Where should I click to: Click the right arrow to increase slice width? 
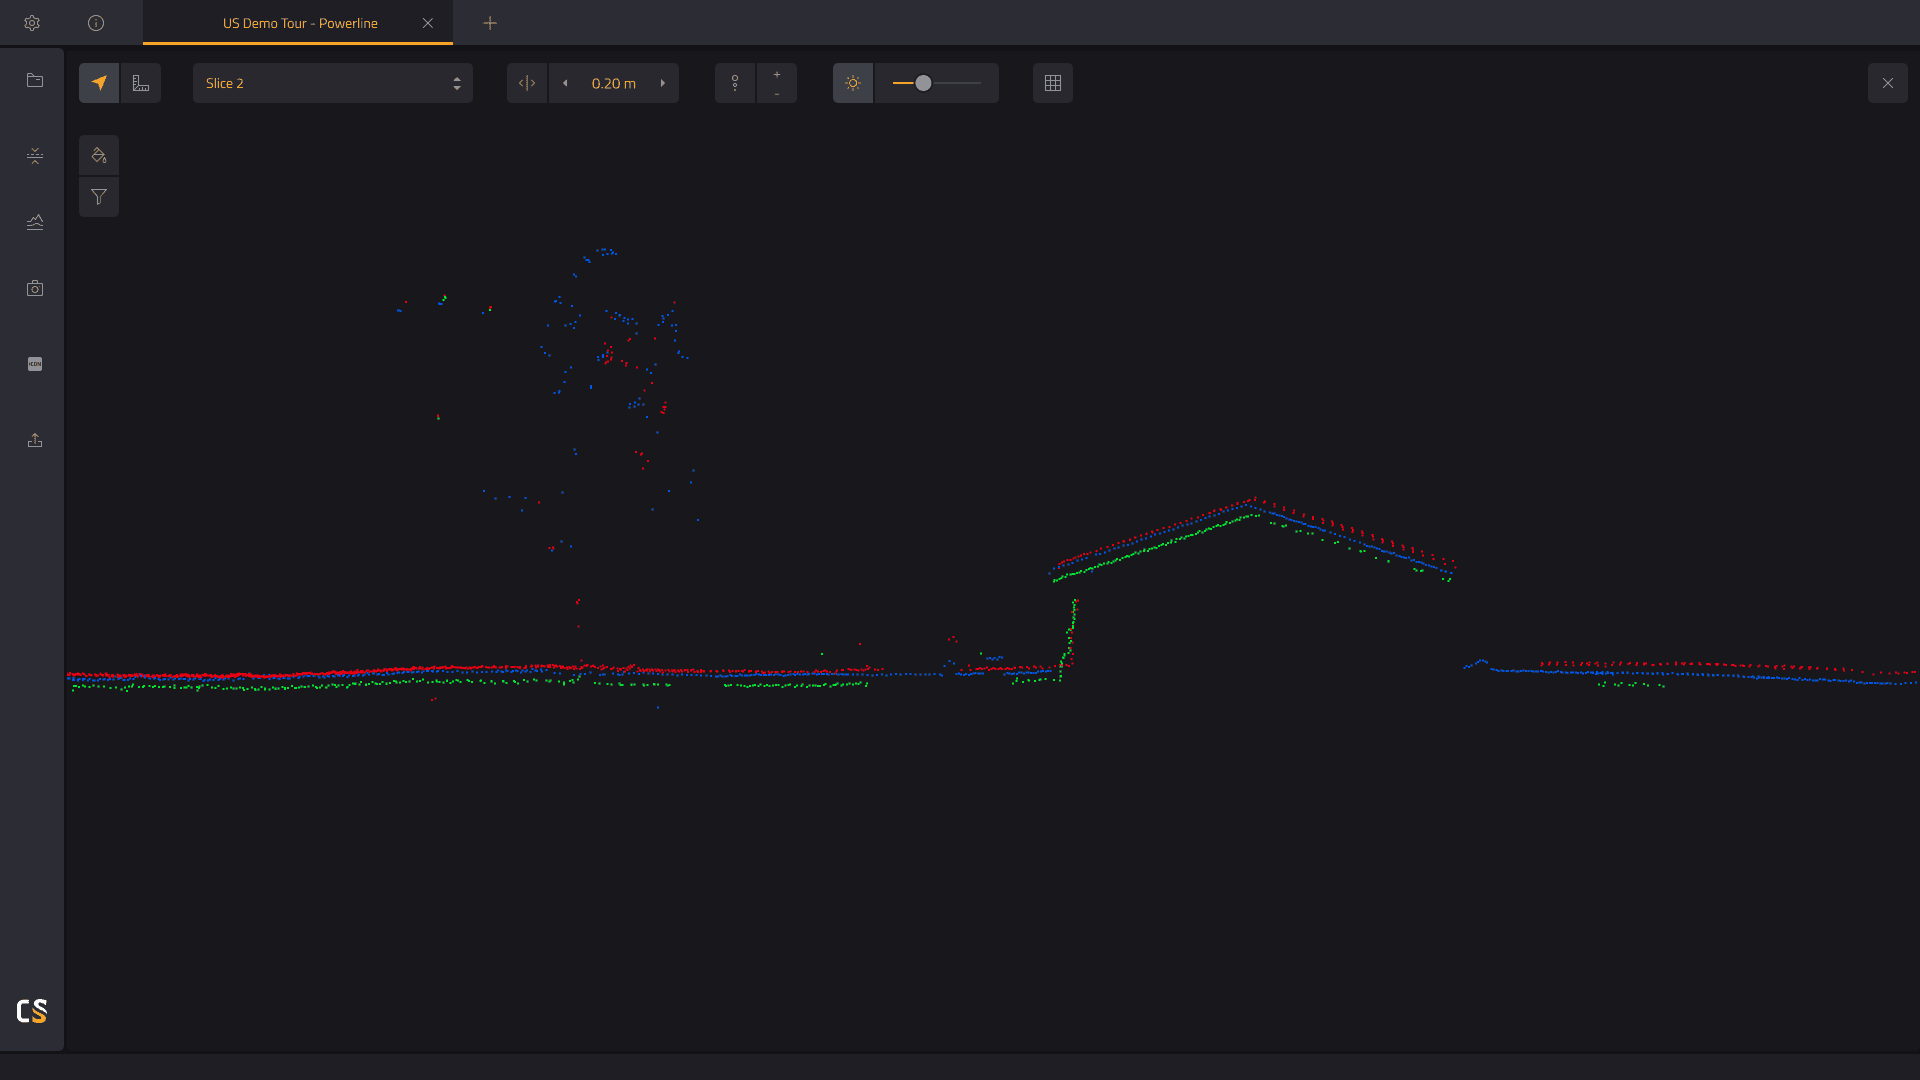662,83
